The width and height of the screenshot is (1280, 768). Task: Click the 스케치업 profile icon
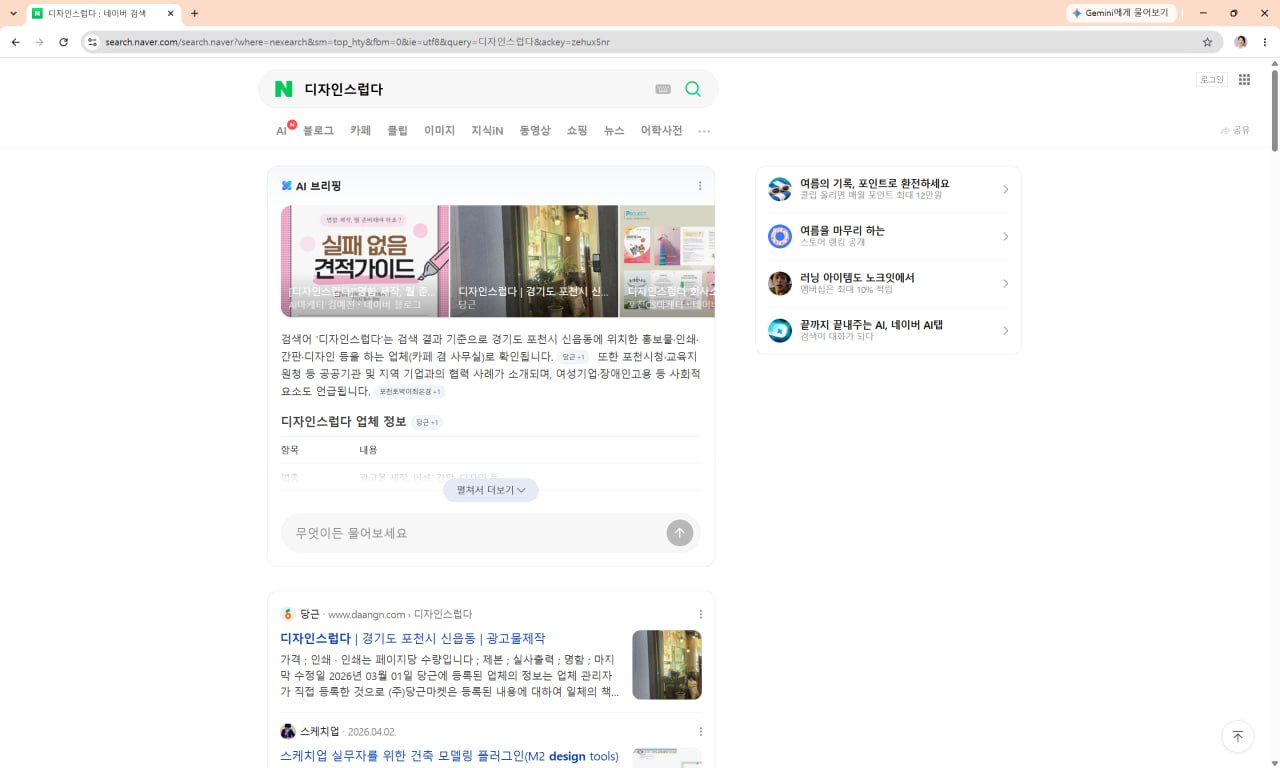tap(288, 731)
